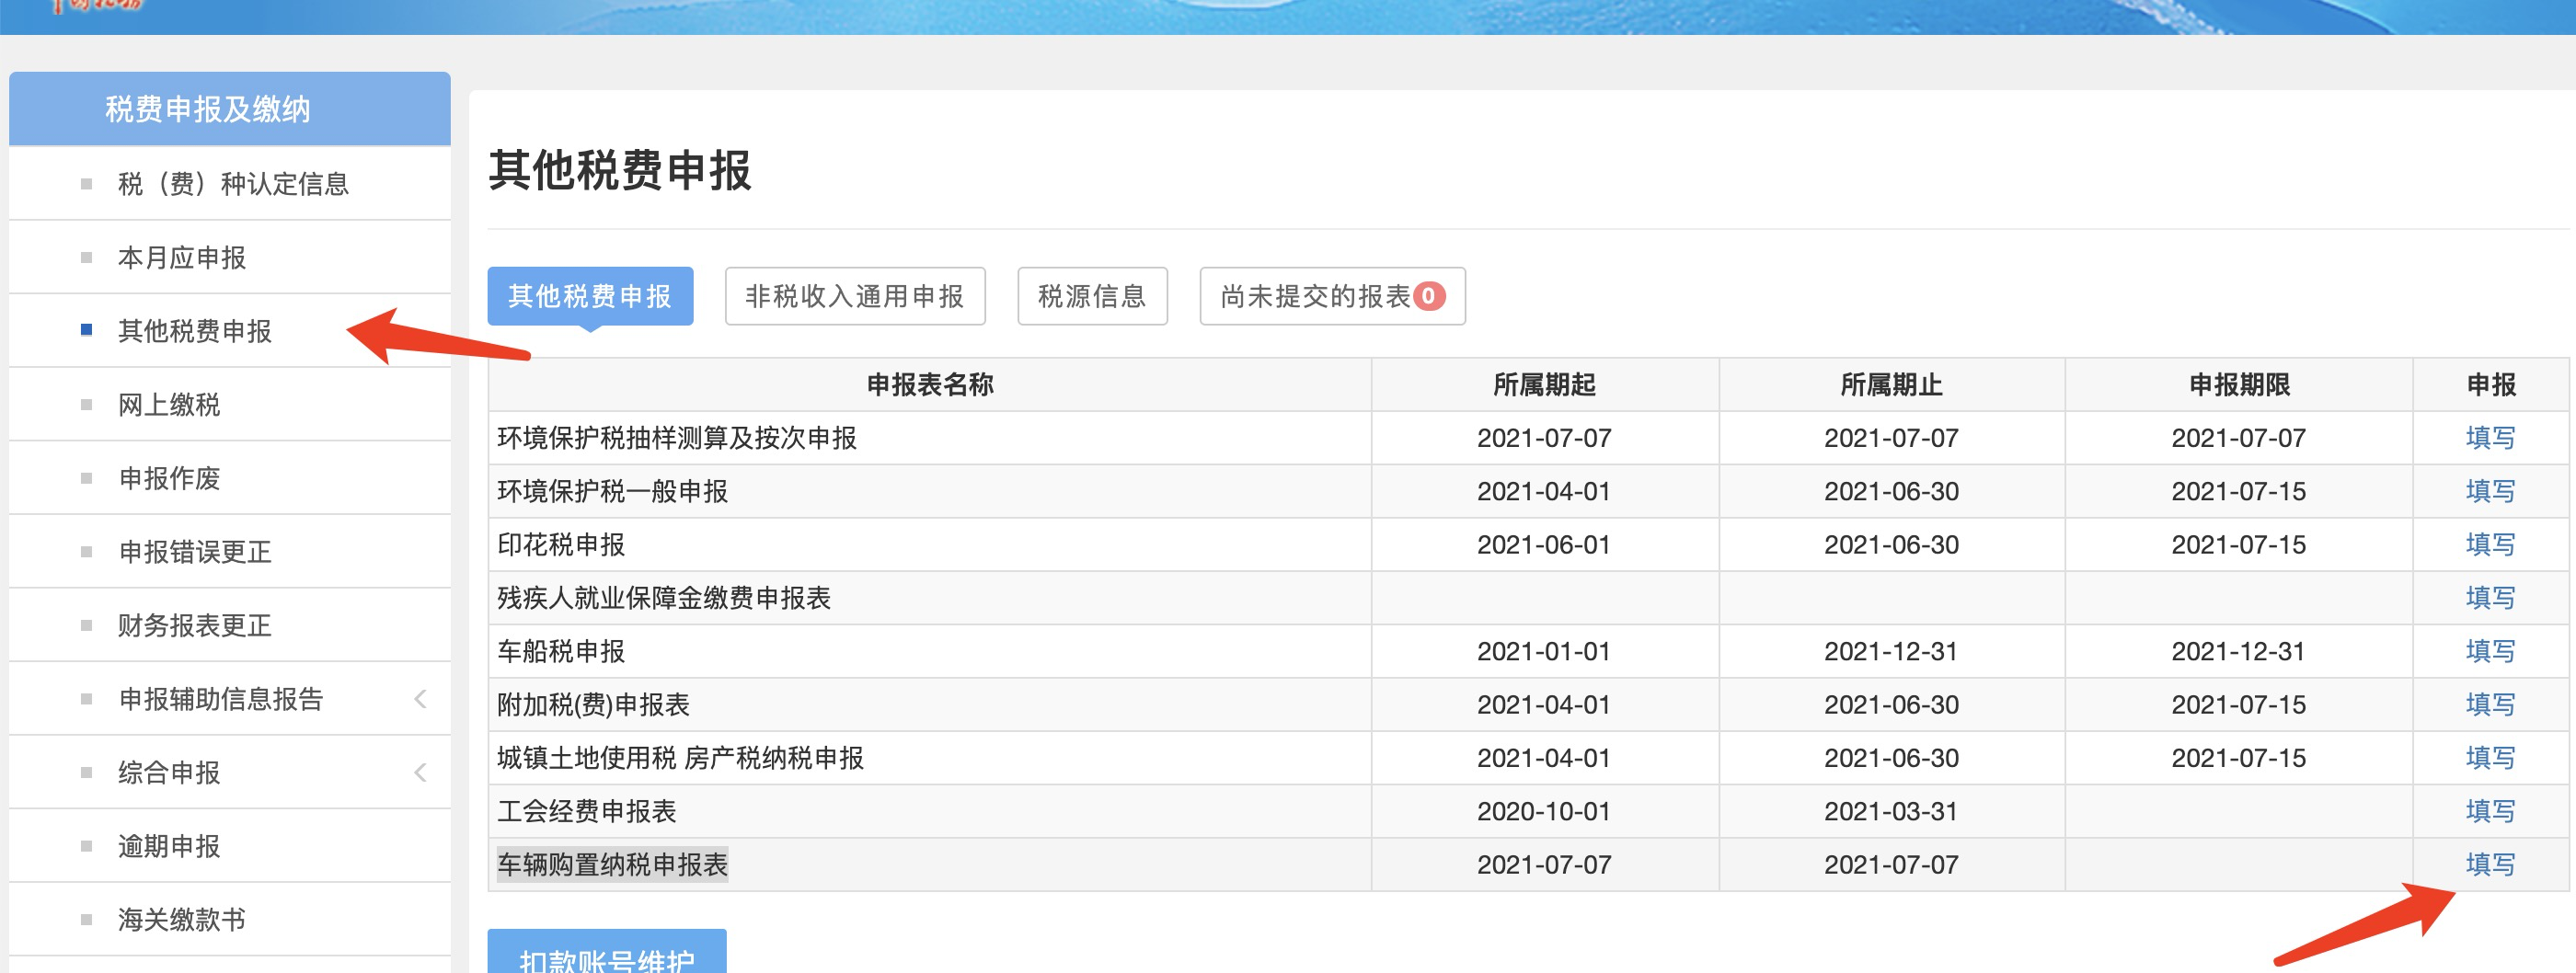Open 填写 for 附加税(费)申报表
The width and height of the screenshot is (2576, 973).
point(2489,704)
